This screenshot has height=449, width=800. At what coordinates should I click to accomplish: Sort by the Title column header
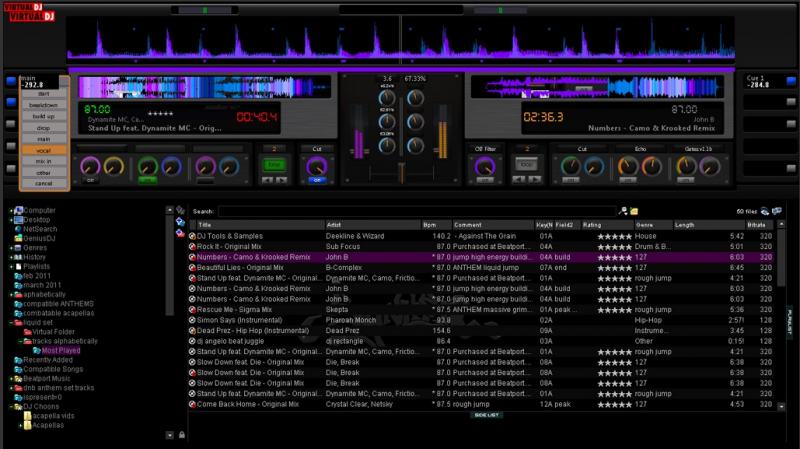260,225
